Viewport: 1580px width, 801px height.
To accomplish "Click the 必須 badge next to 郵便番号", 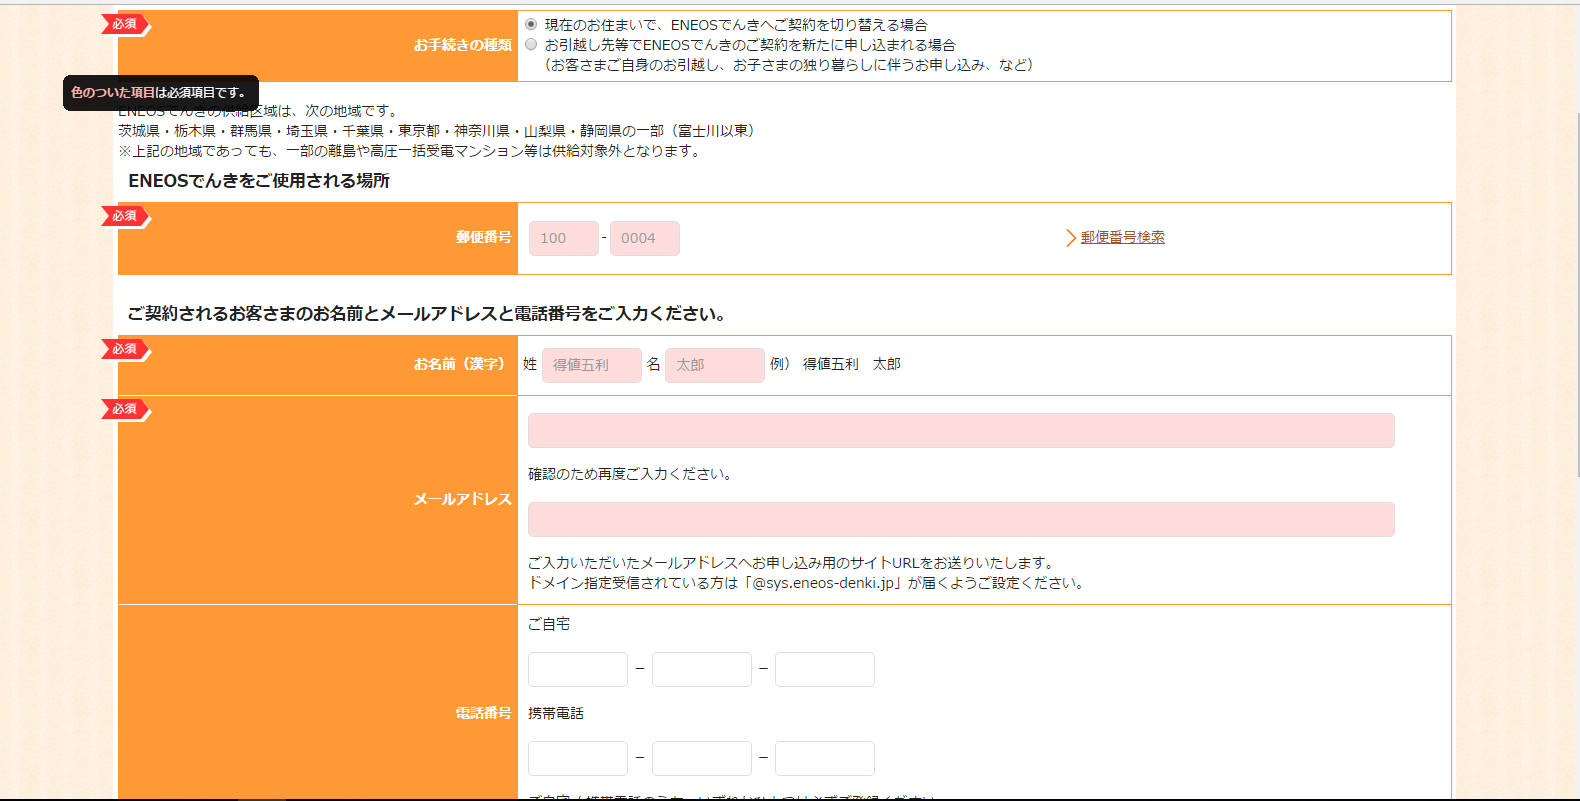I will click(125, 216).
